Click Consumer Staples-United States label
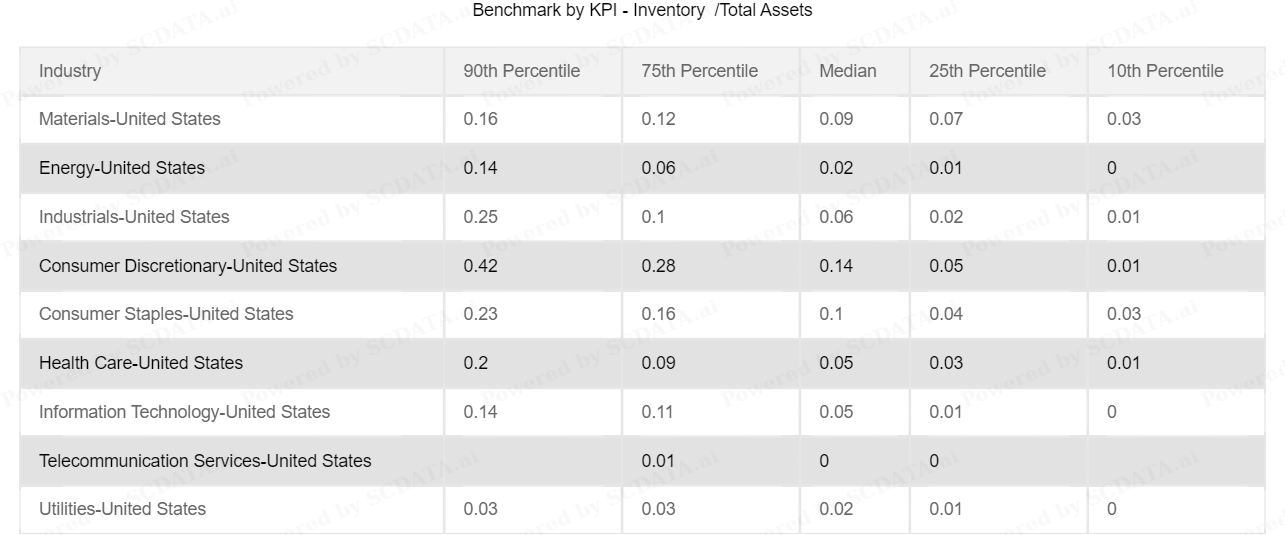1285x535 pixels. pyautogui.click(x=166, y=314)
